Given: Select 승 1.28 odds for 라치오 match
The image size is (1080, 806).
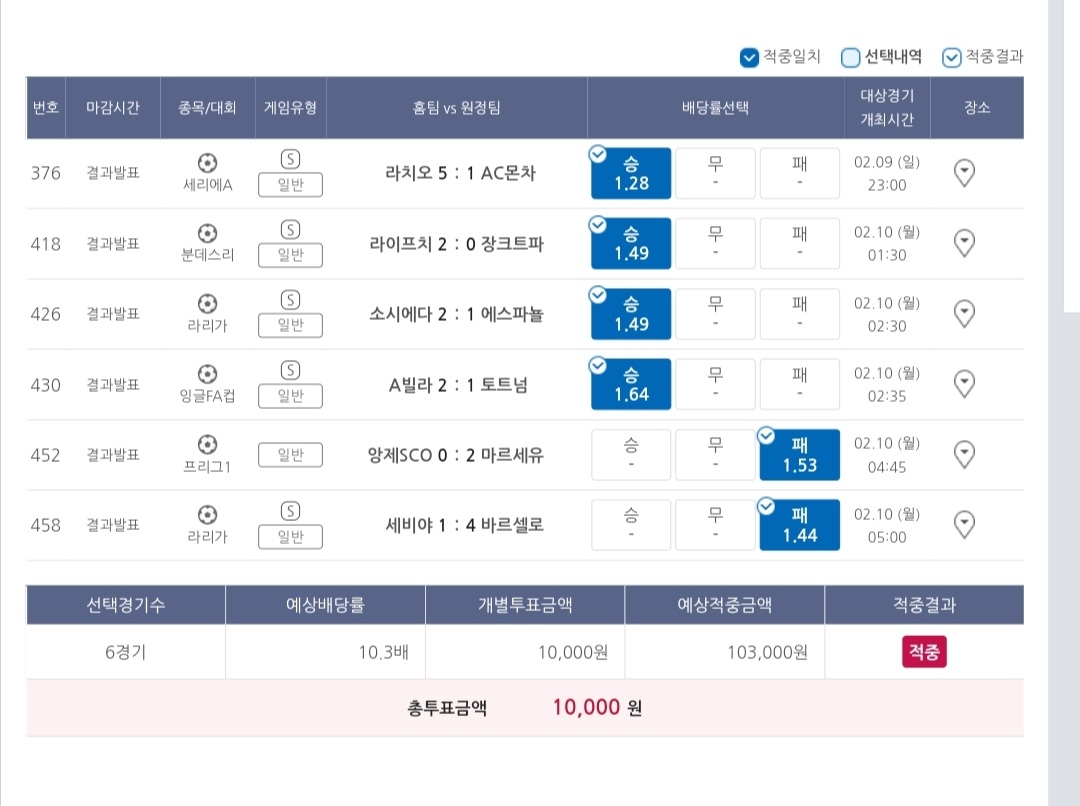Looking at the screenshot, I should point(631,173).
